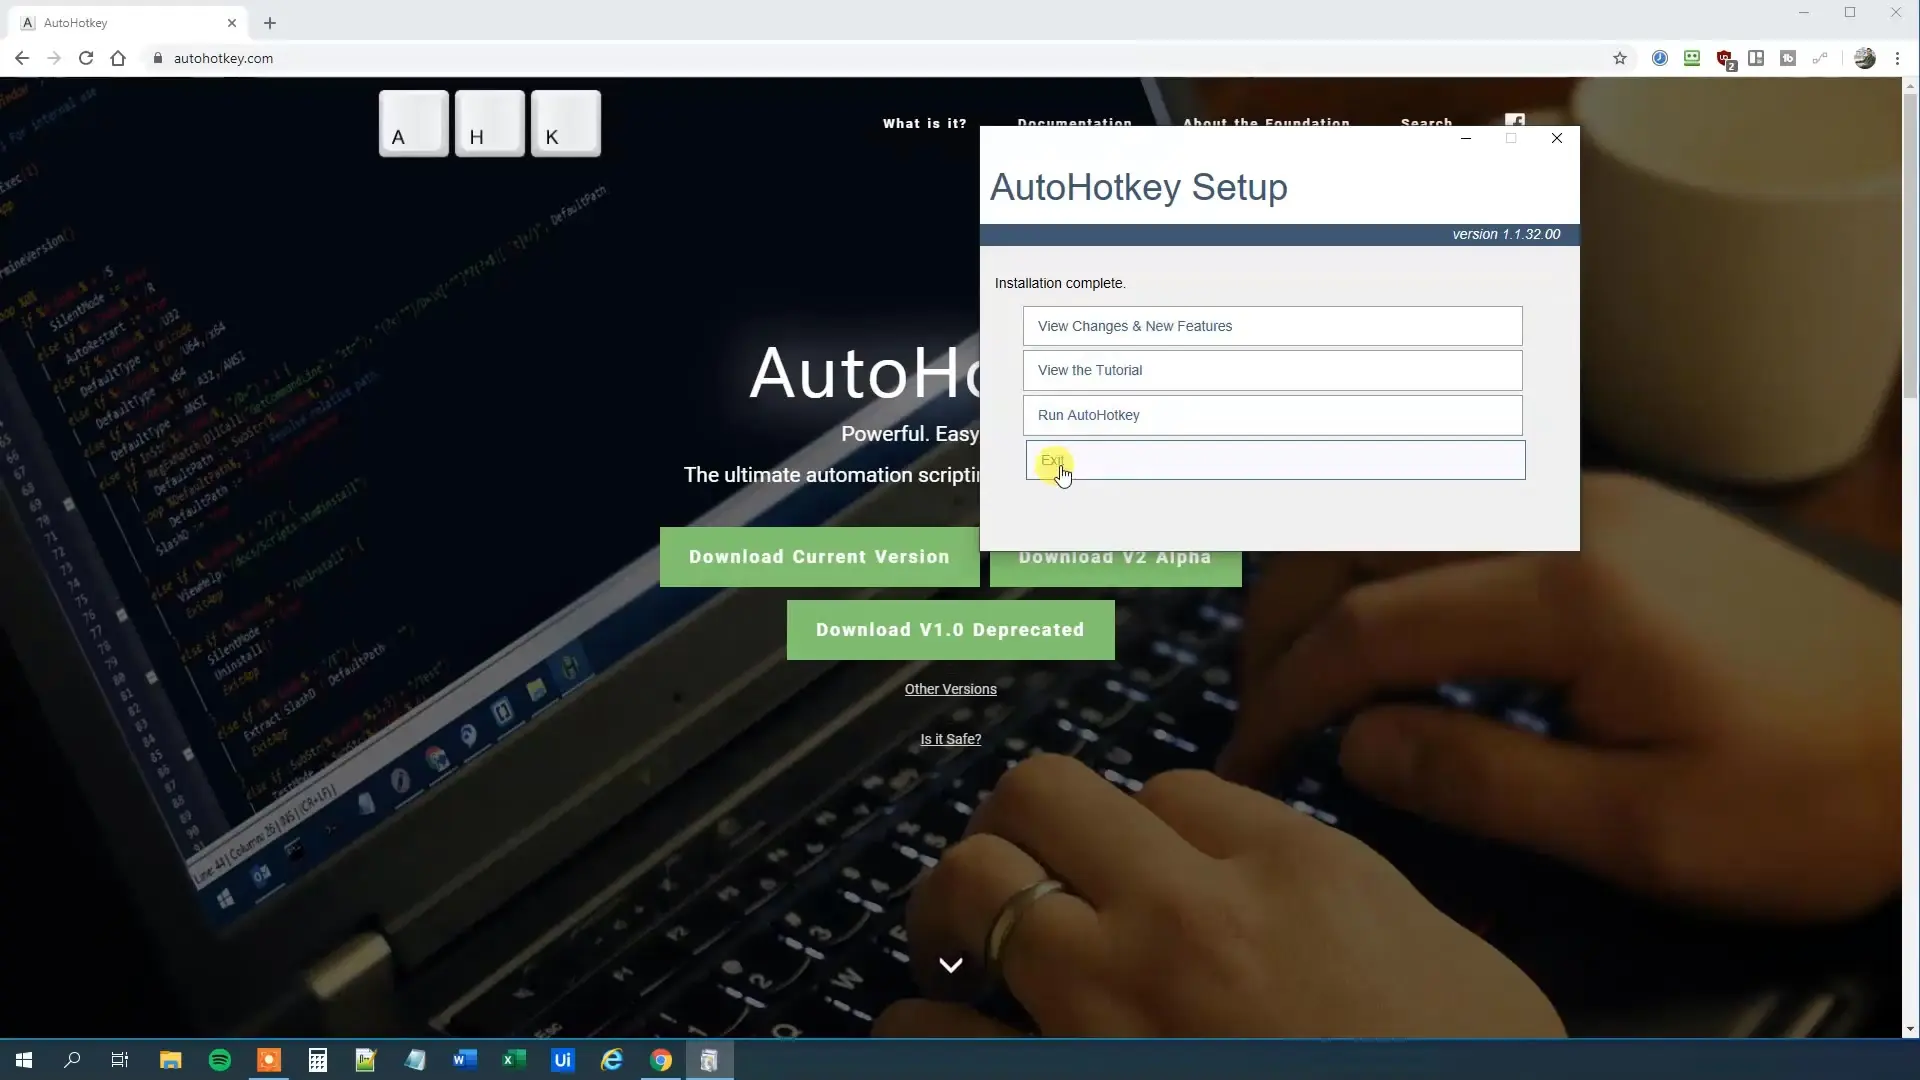Open Spotify from the taskbar
The height and width of the screenshot is (1080, 1920).
click(220, 1060)
